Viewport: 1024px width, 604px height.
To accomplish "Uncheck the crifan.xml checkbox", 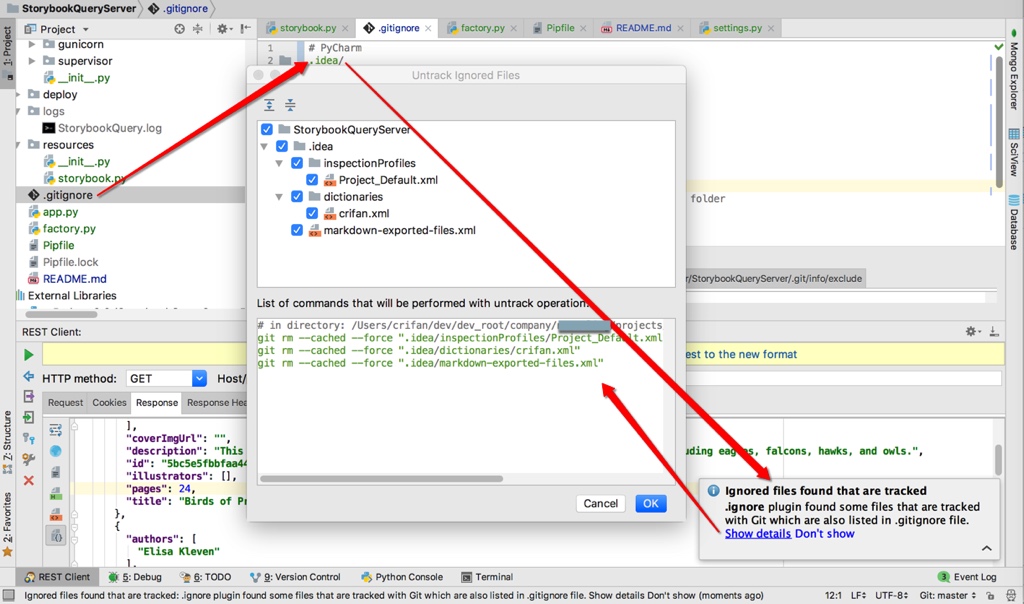I will tap(312, 213).
